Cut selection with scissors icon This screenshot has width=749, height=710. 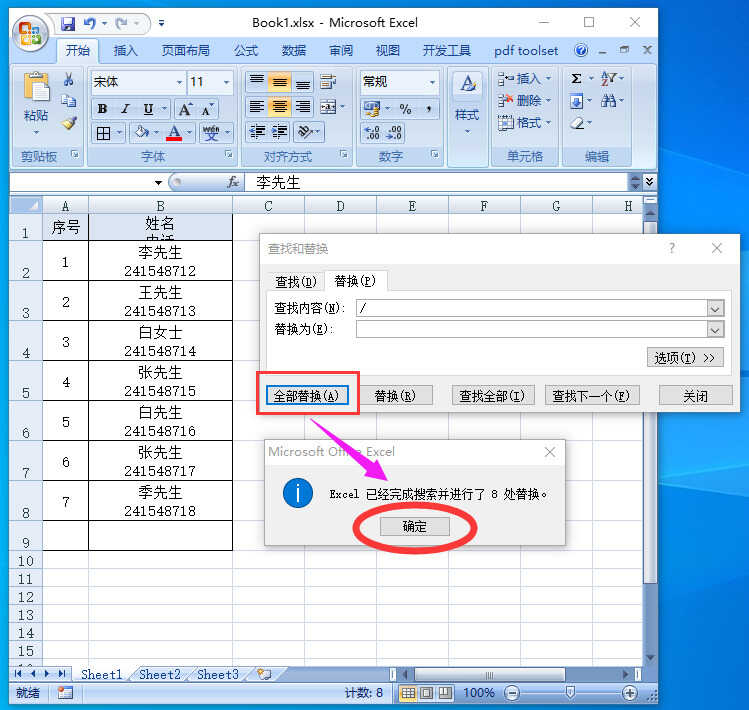[69, 80]
